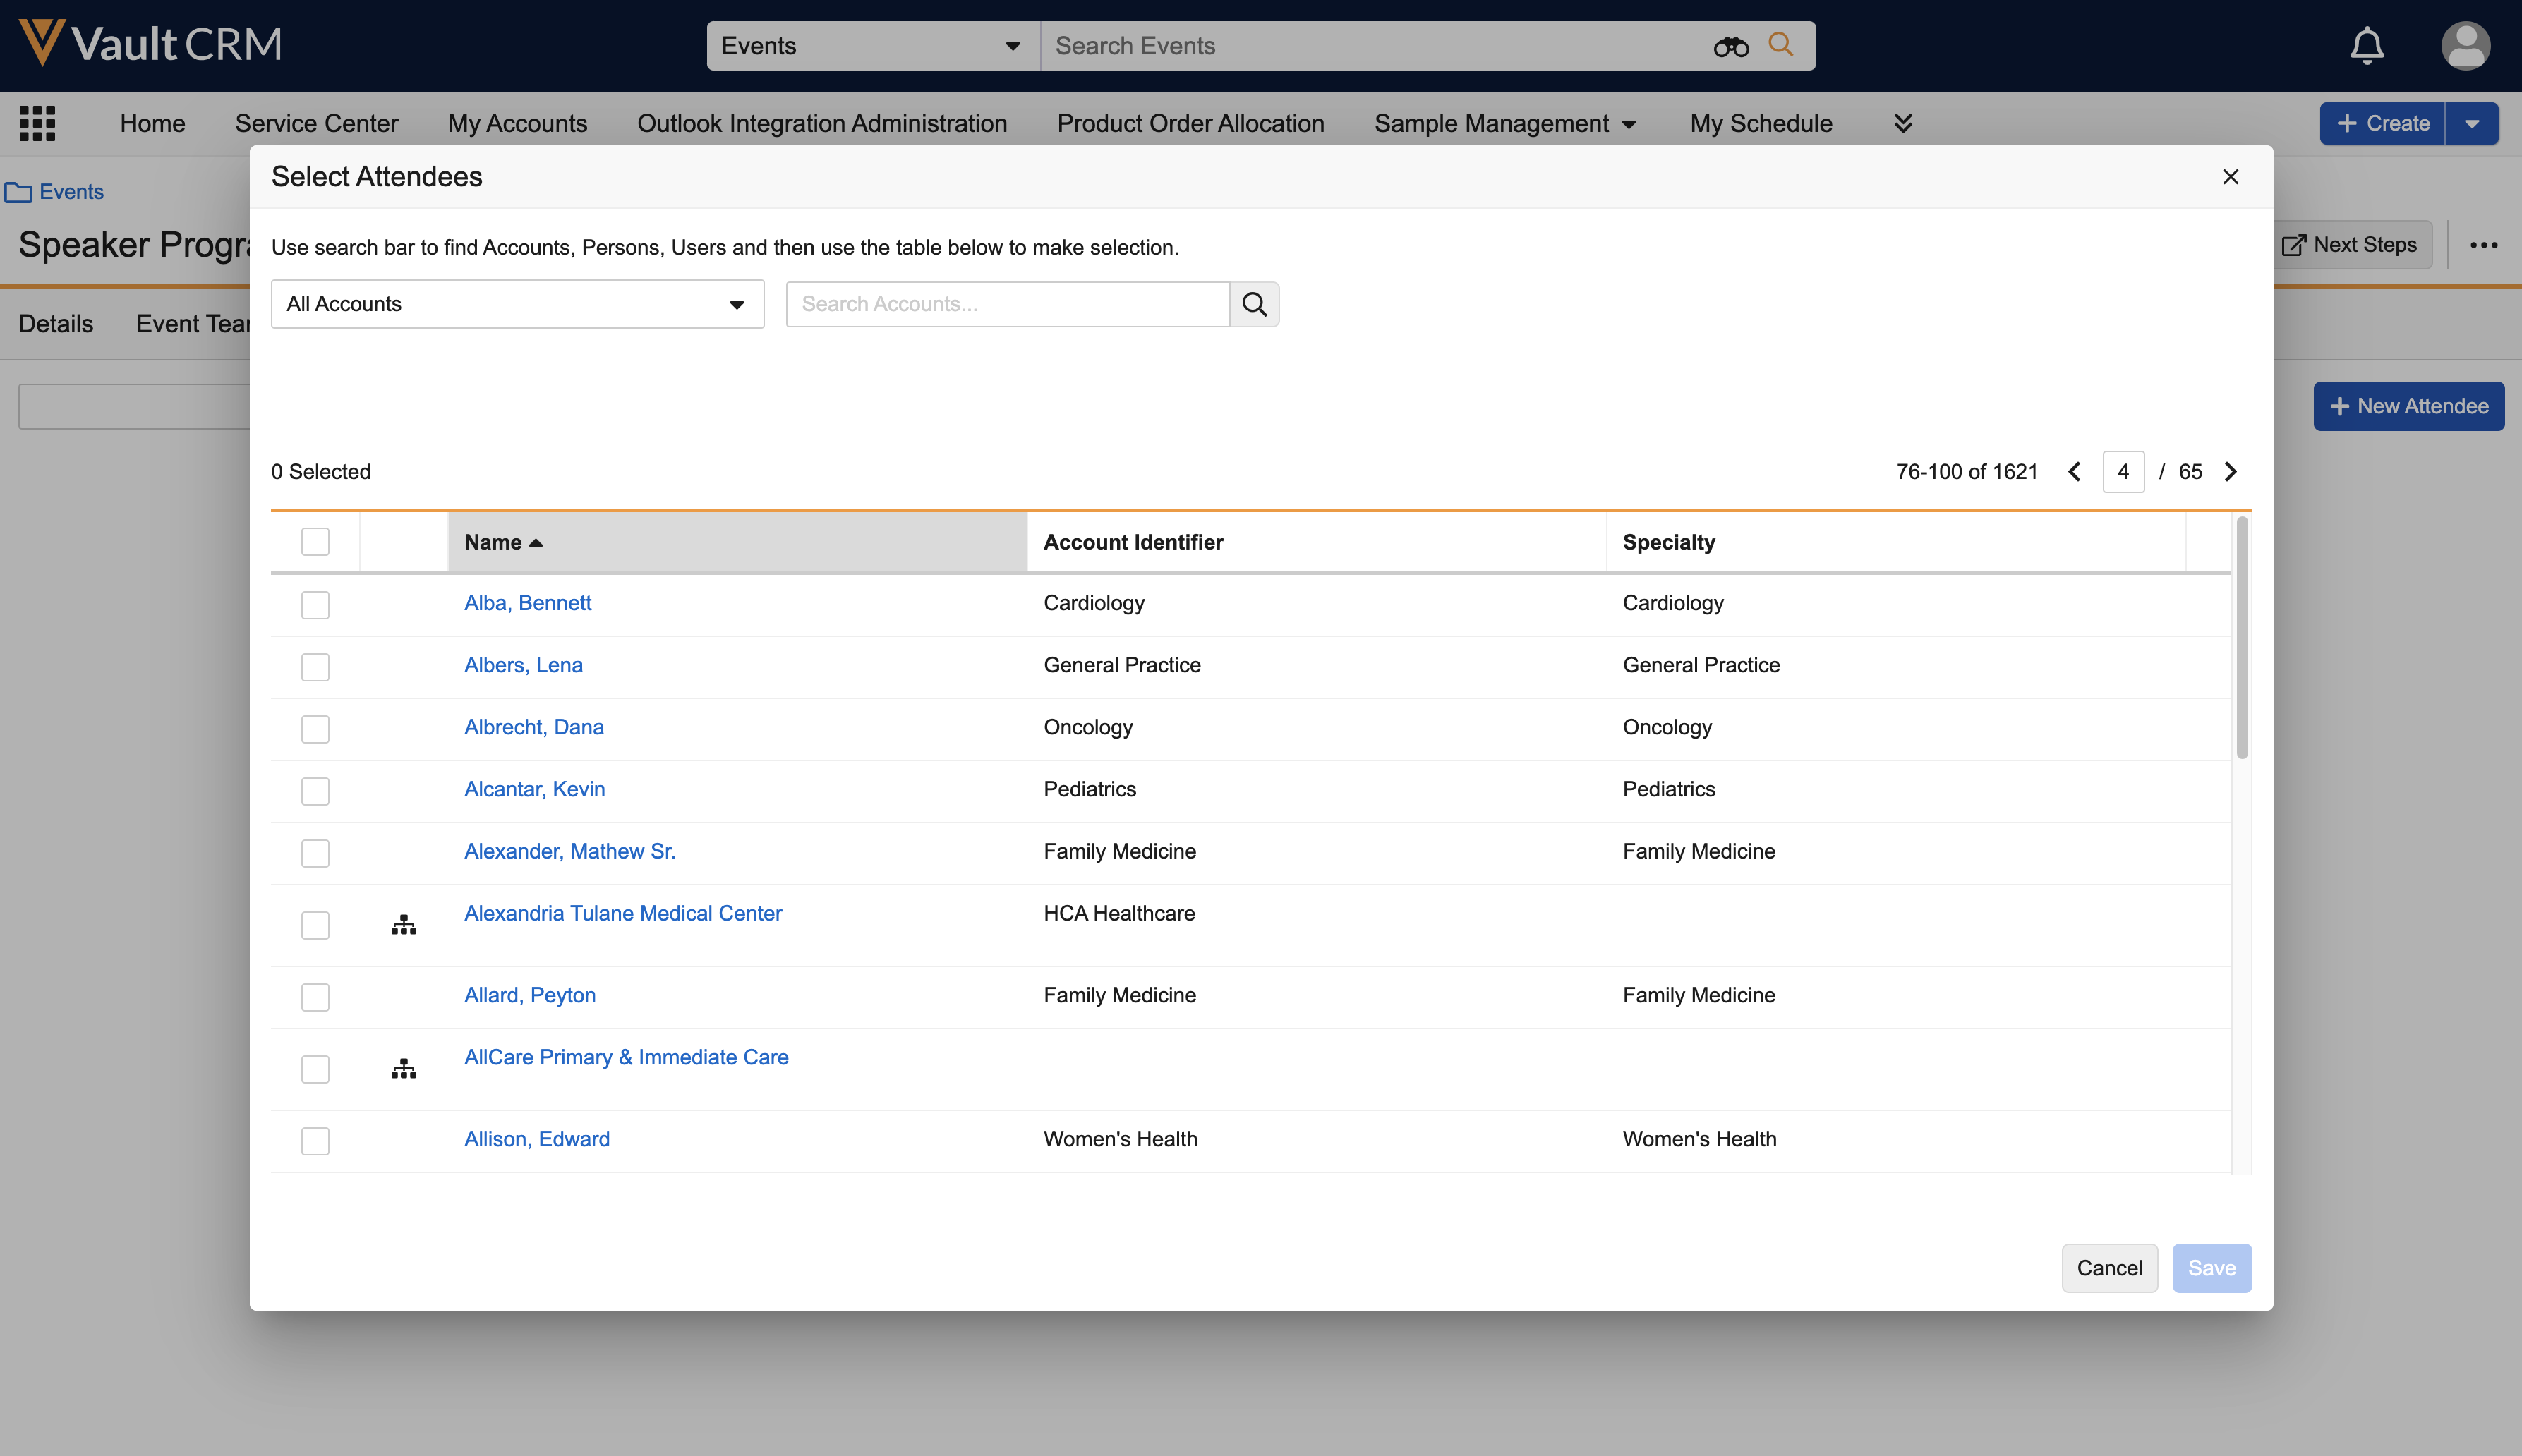Open the user profile avatar menu
Image resolution: width=2522 pixels, height=1456 pixels.
2464,46
